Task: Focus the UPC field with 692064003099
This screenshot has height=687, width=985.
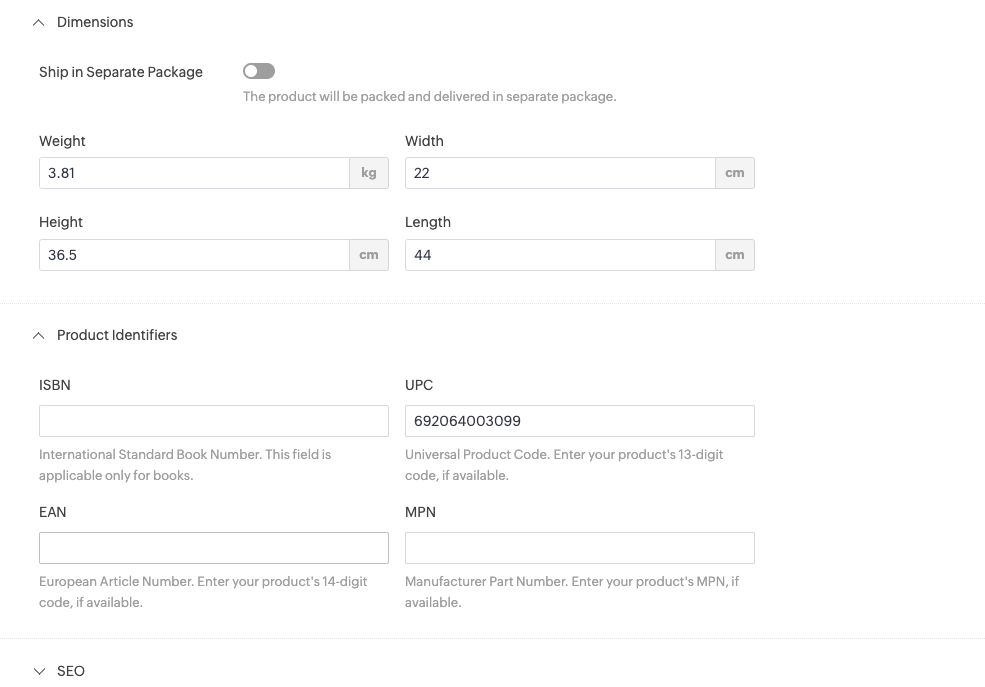Action: (579, 421)
